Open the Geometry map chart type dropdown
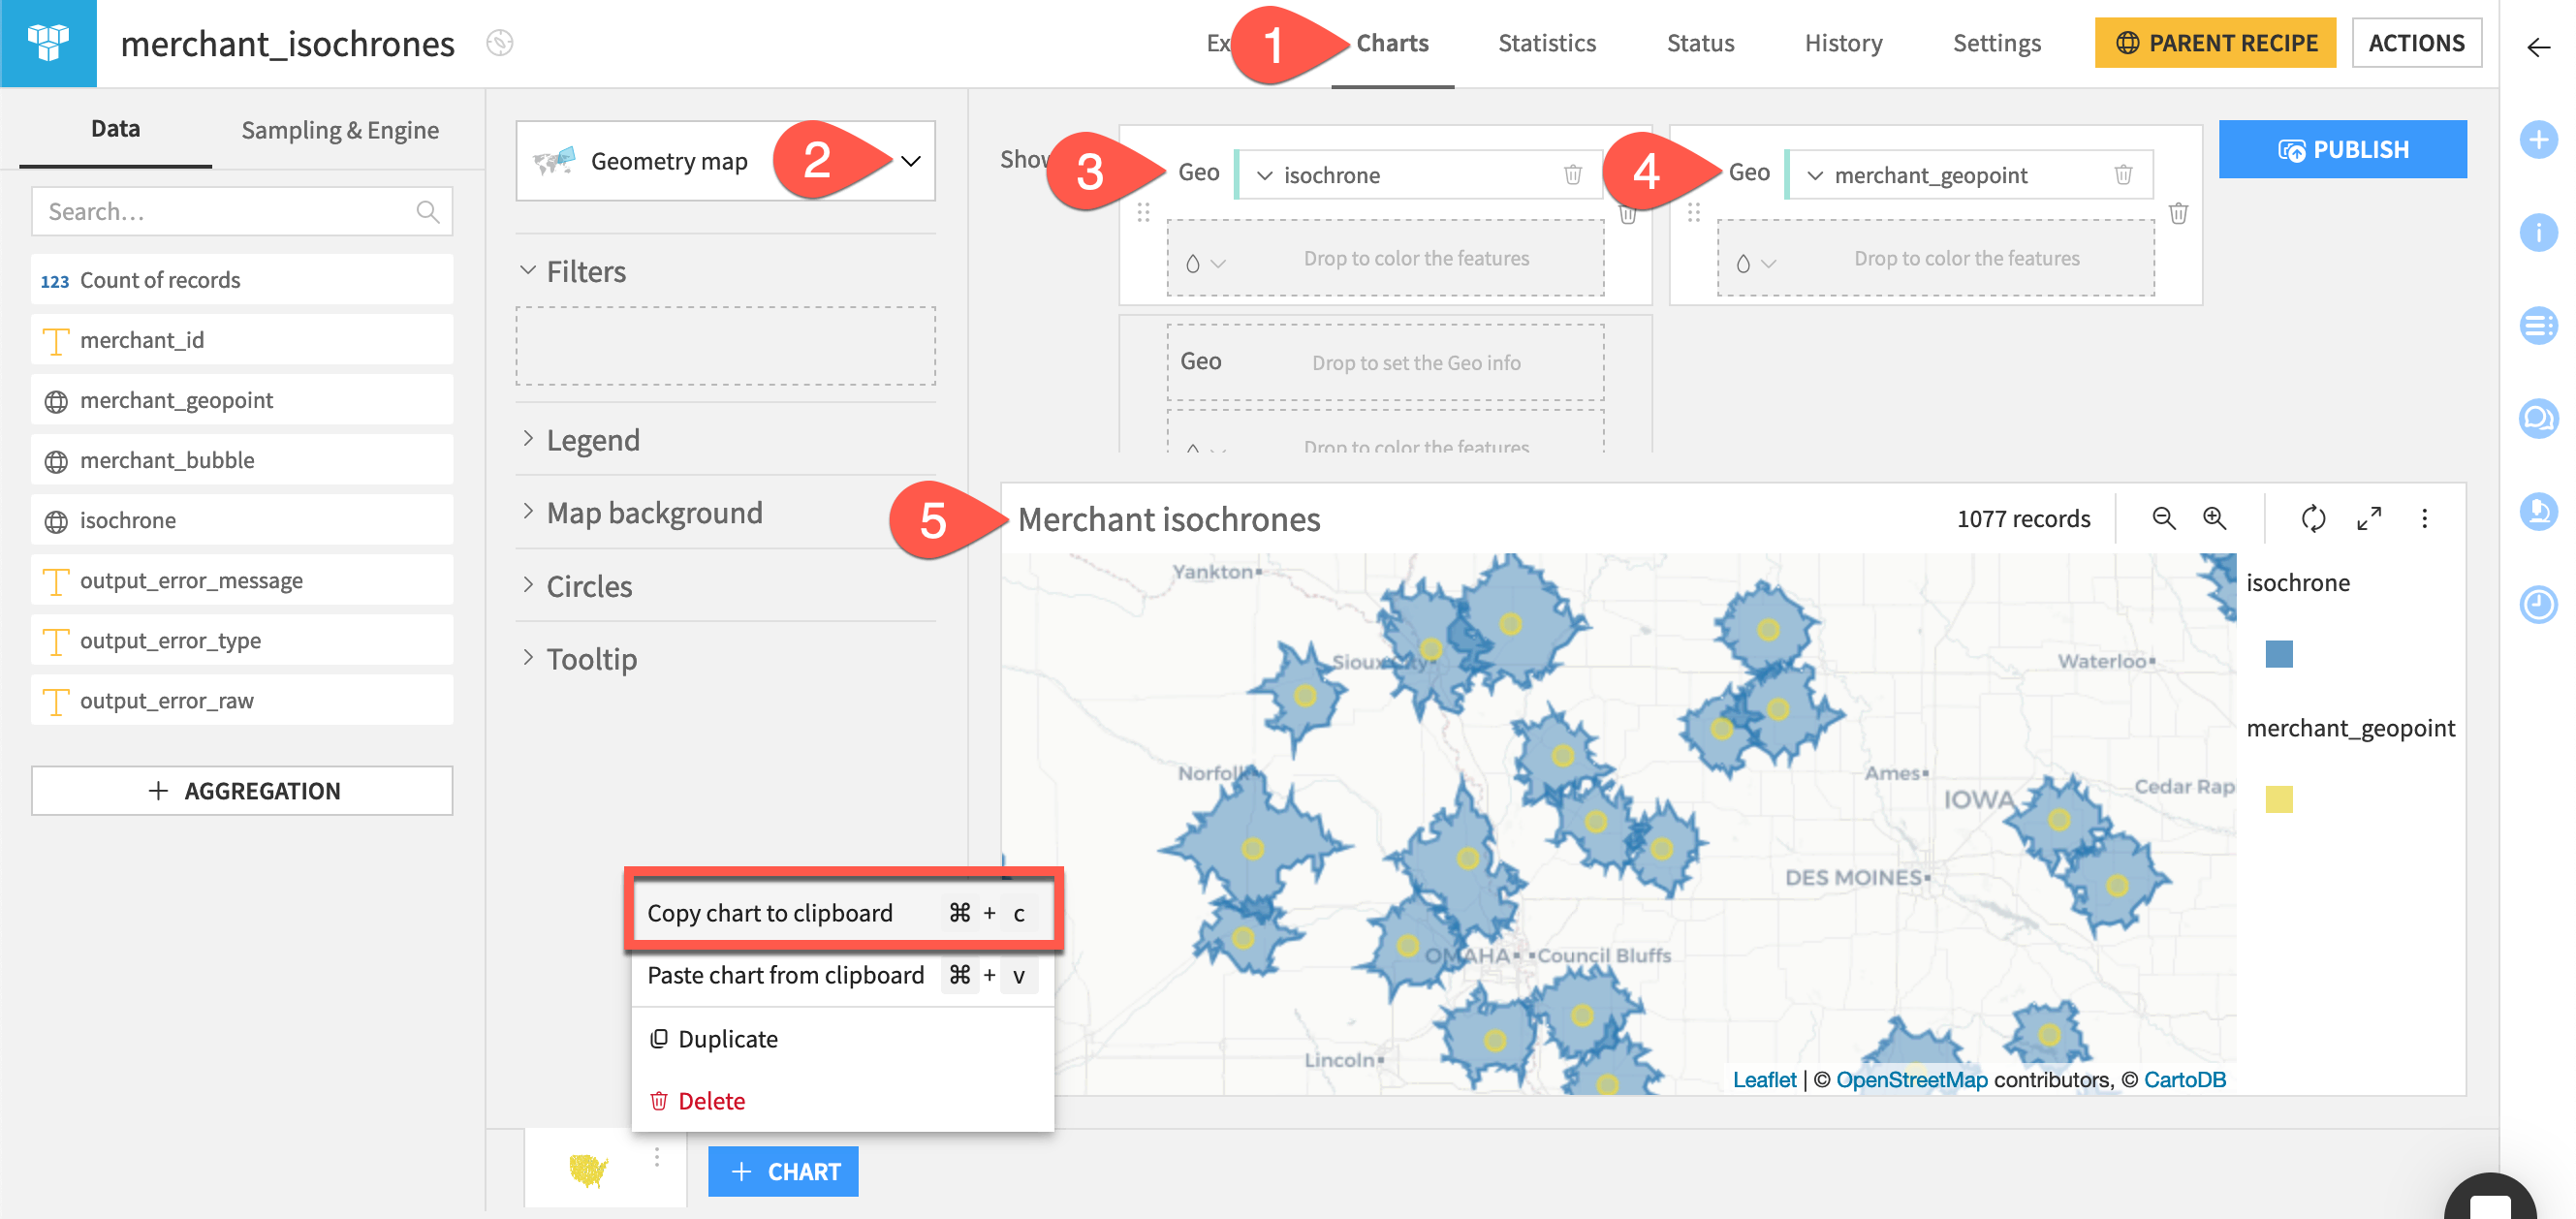This screenshot has width=2576, height=1219. (910, 161)
